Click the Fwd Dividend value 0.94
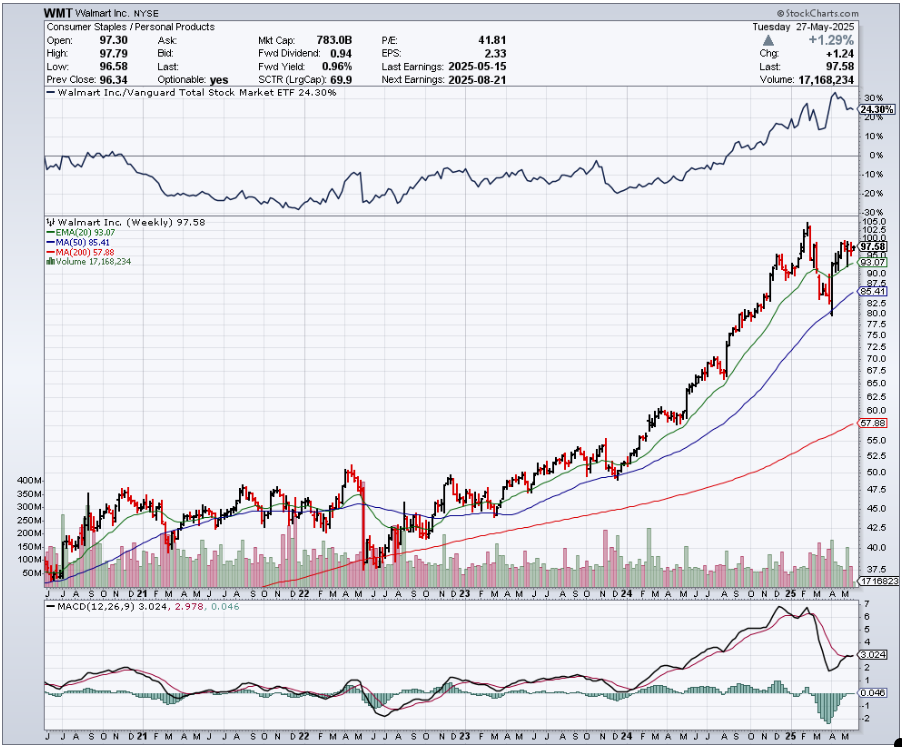 click(x=341, y=53)
